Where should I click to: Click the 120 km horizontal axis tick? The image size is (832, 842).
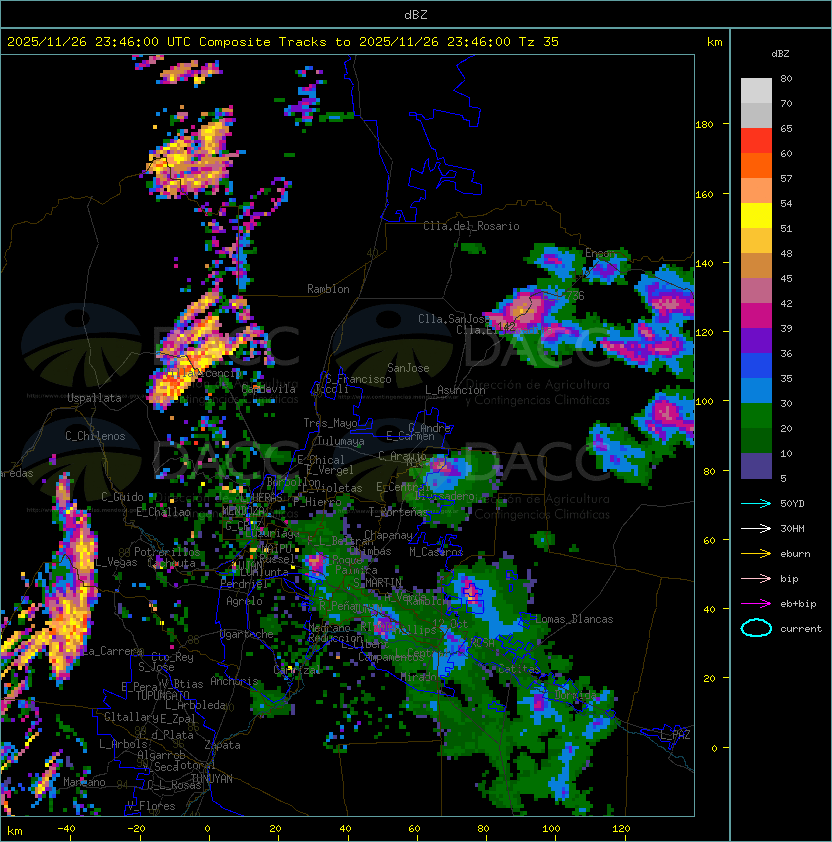tap(621, 829)
